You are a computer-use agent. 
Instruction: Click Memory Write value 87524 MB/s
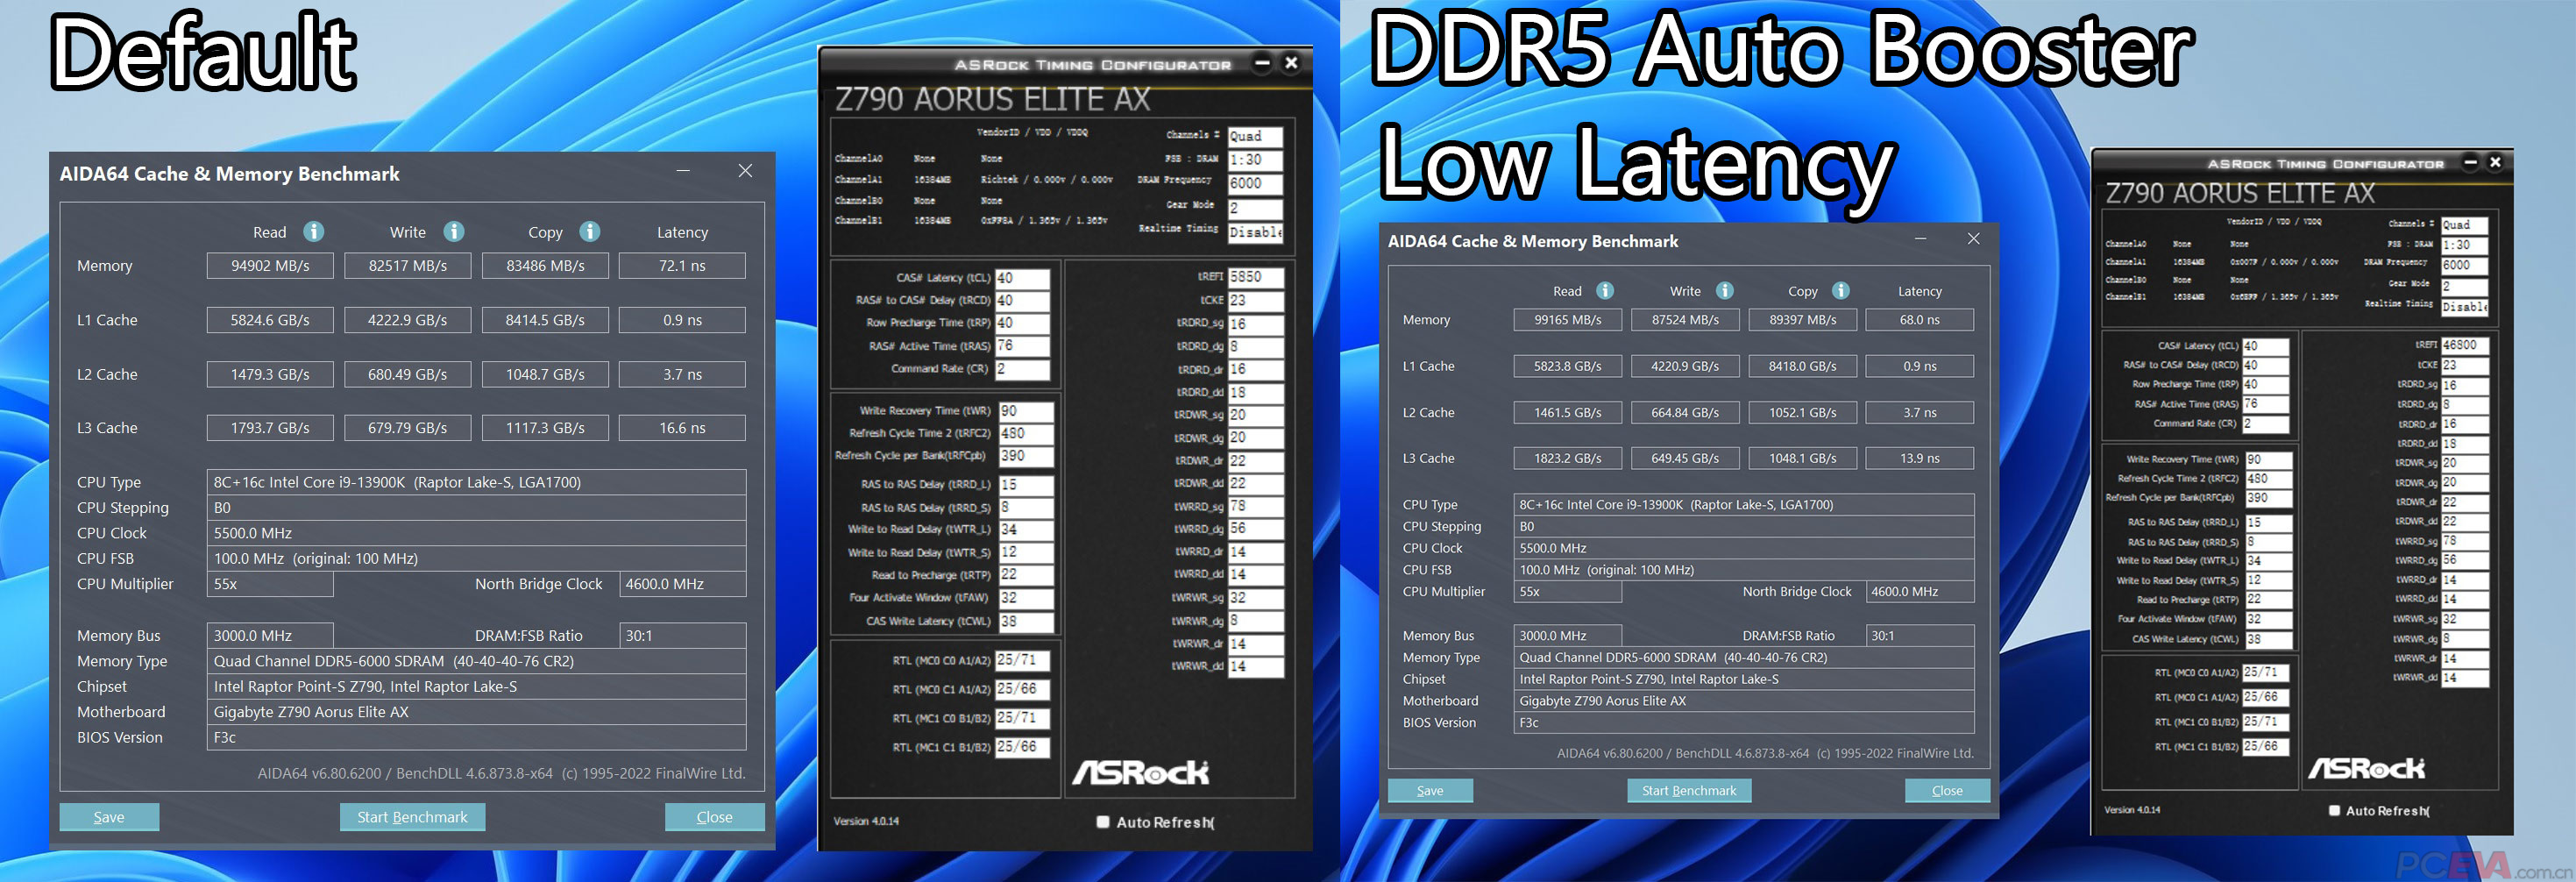[x=1685, y=320]
